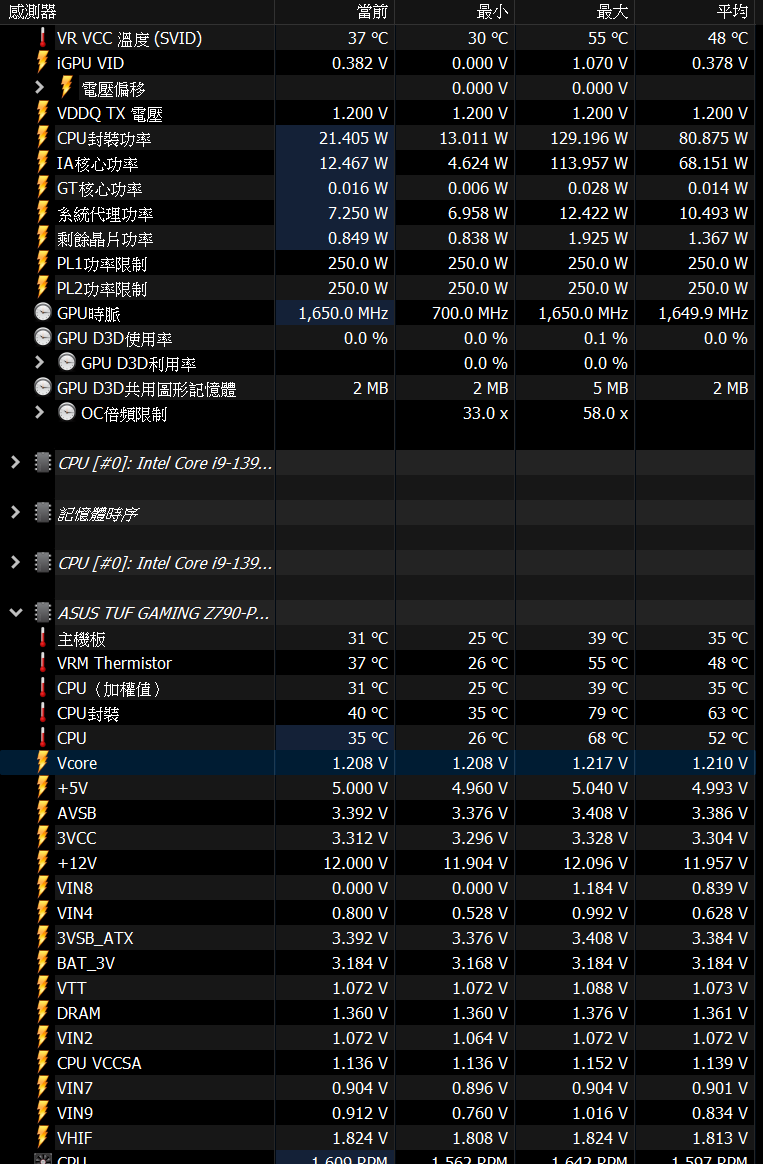Click the clock icon beside GPU時脈
The width and height of the screenshot is (763, 1164).
click(43, 313)
